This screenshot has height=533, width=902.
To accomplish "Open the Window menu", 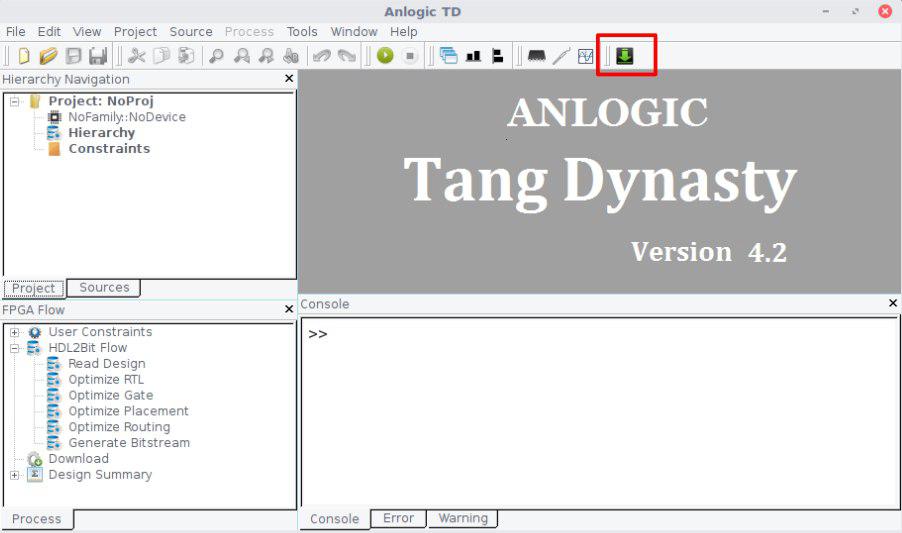I will 354,32.
